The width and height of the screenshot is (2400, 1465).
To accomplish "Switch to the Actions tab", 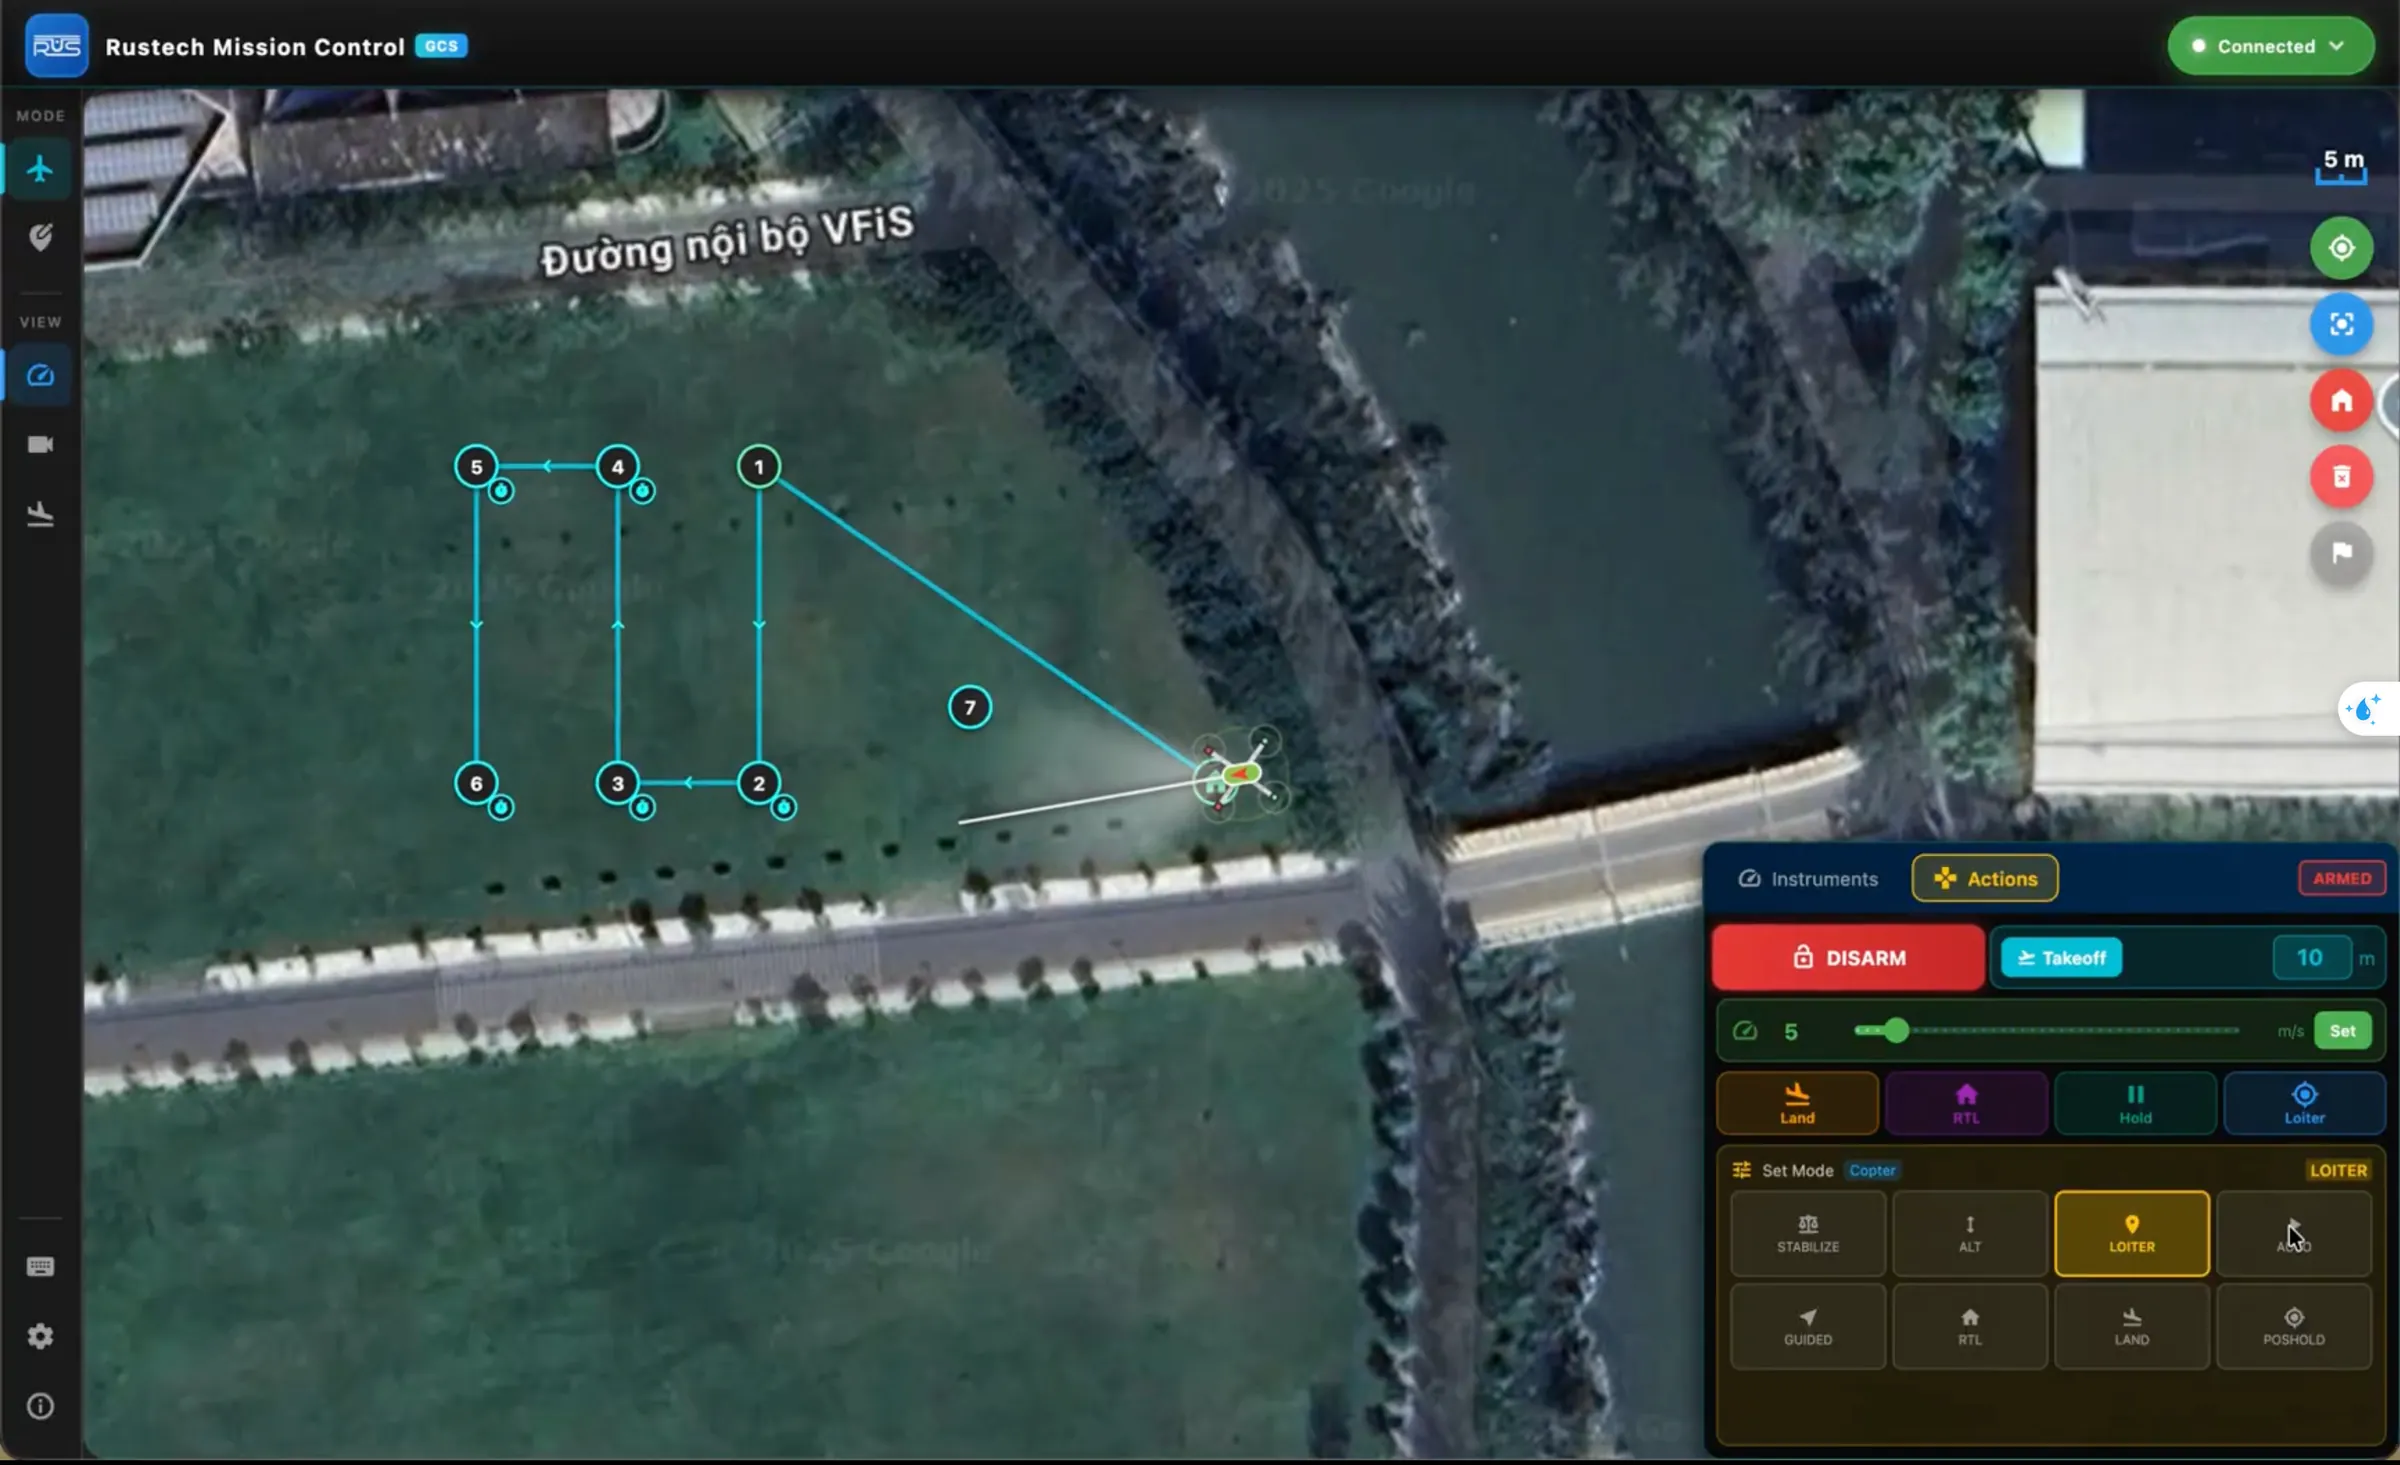I will tap(1985, 879).
